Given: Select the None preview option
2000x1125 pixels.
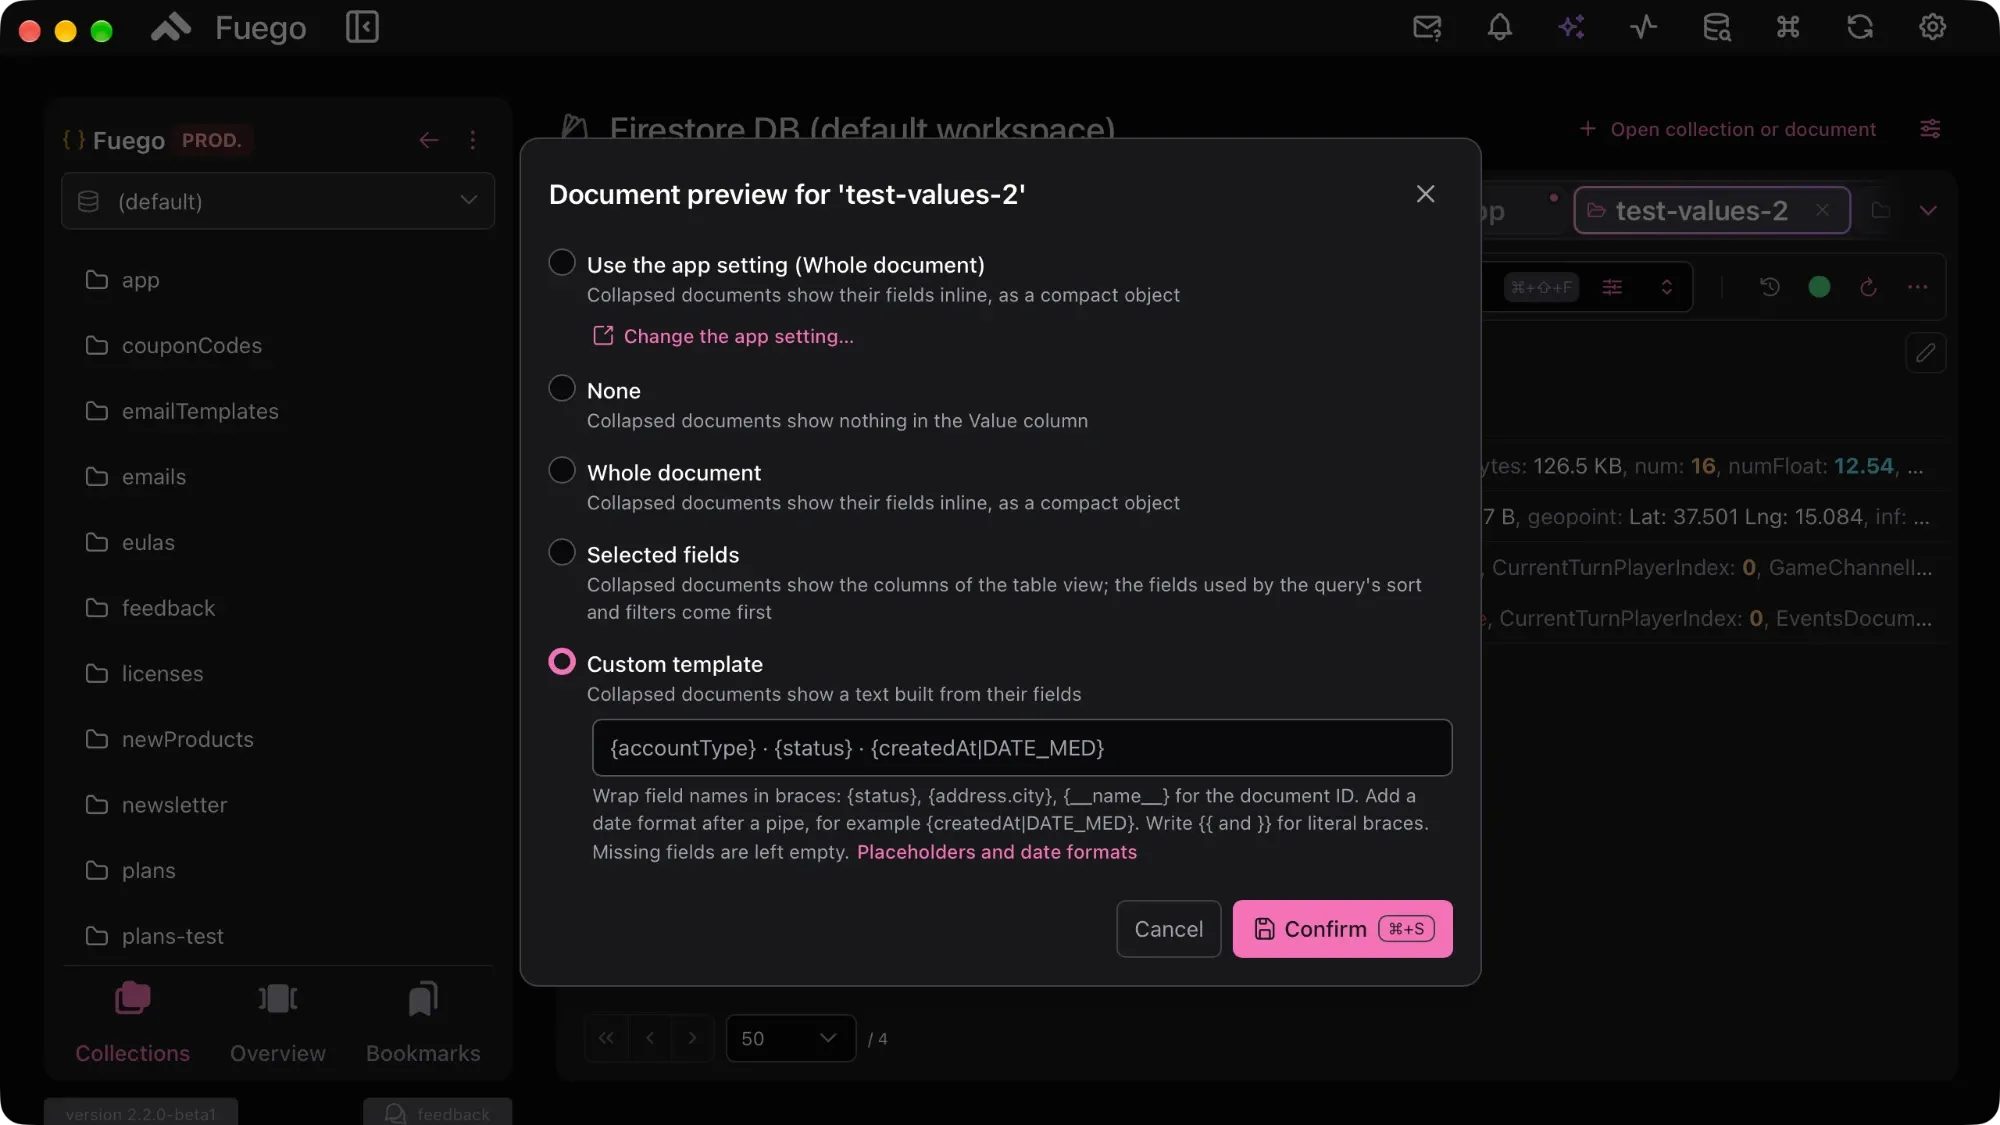Looking at the screenshot, I should 562,388.
